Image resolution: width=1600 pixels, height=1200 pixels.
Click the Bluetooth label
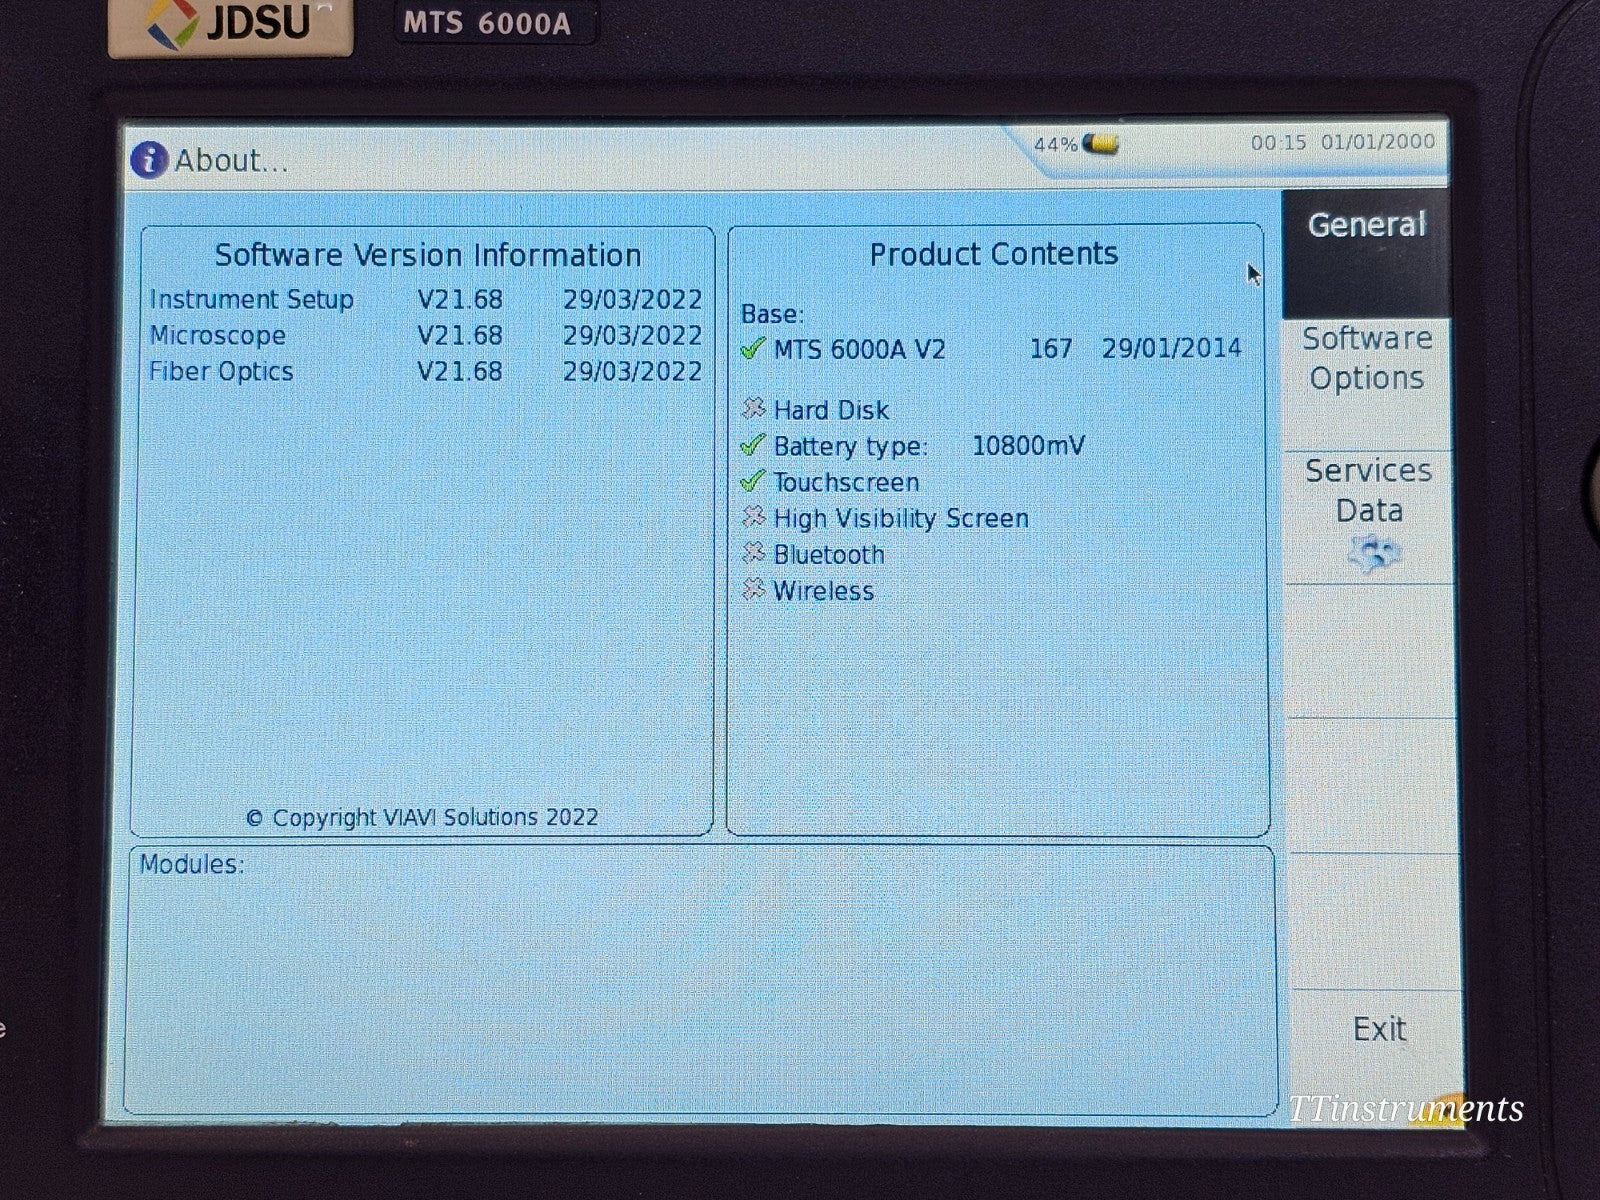pyautogui.click(x=829, y=554)
